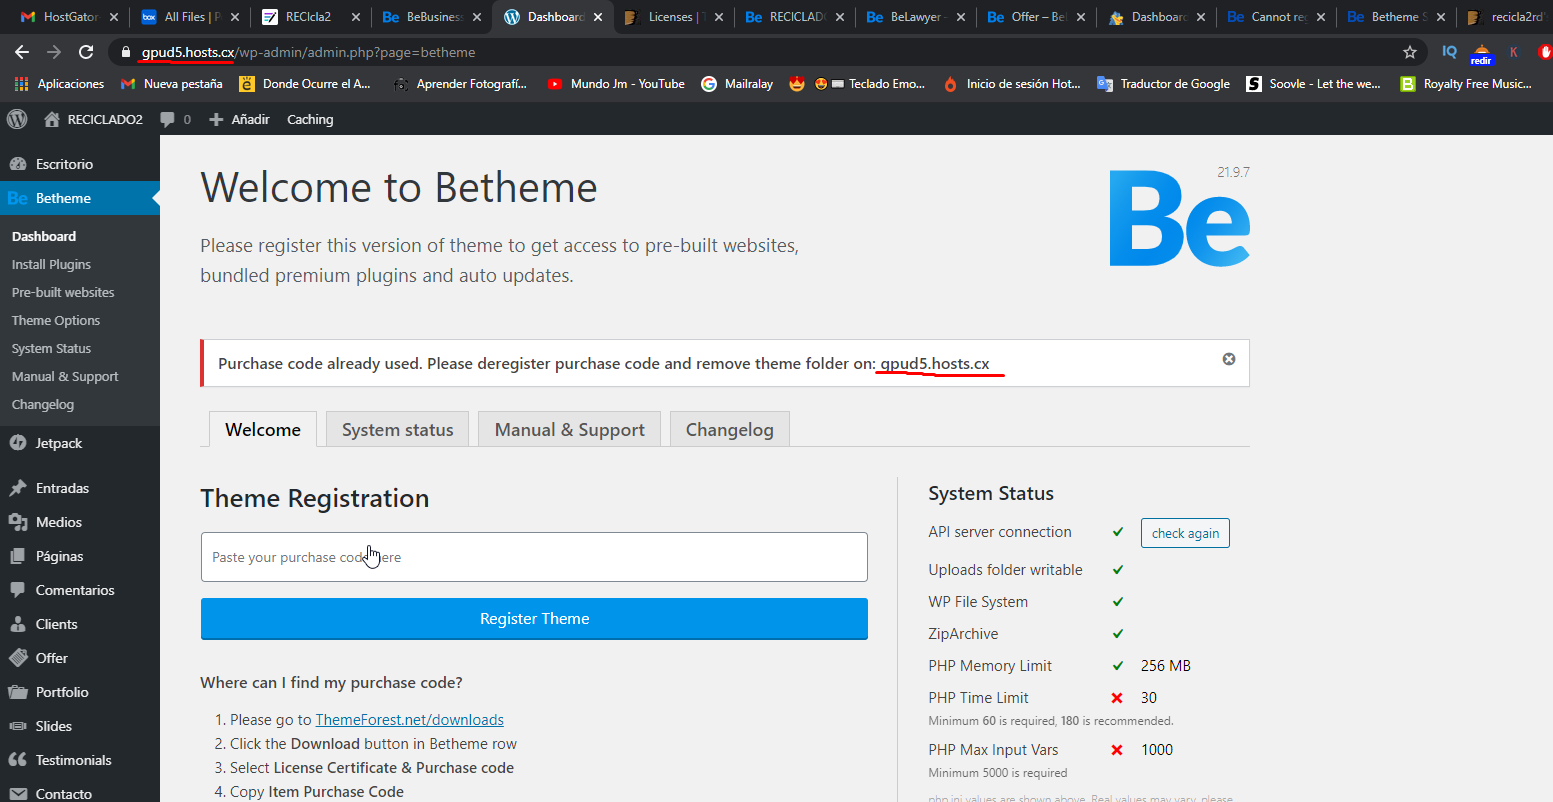Switch to HostGator browser tab

[70, 17]
